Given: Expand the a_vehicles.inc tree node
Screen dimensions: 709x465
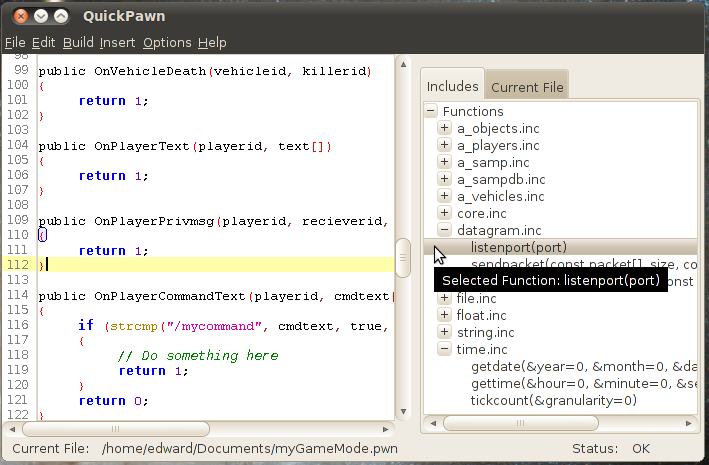Looking at the screenshot, I should [445, 197].
